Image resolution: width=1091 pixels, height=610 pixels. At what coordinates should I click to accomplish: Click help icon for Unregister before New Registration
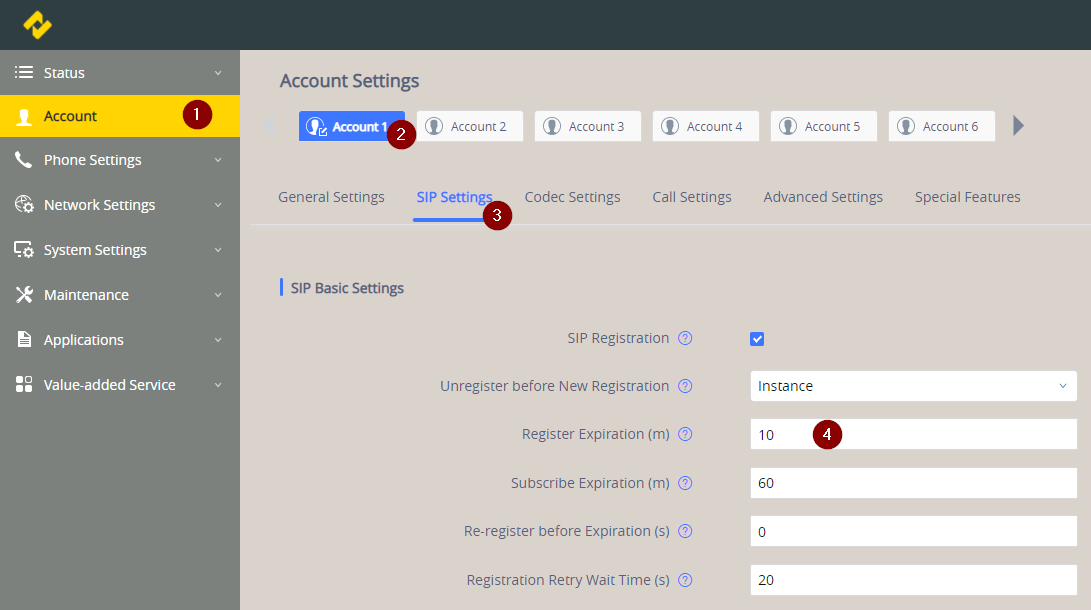[685, 386]
